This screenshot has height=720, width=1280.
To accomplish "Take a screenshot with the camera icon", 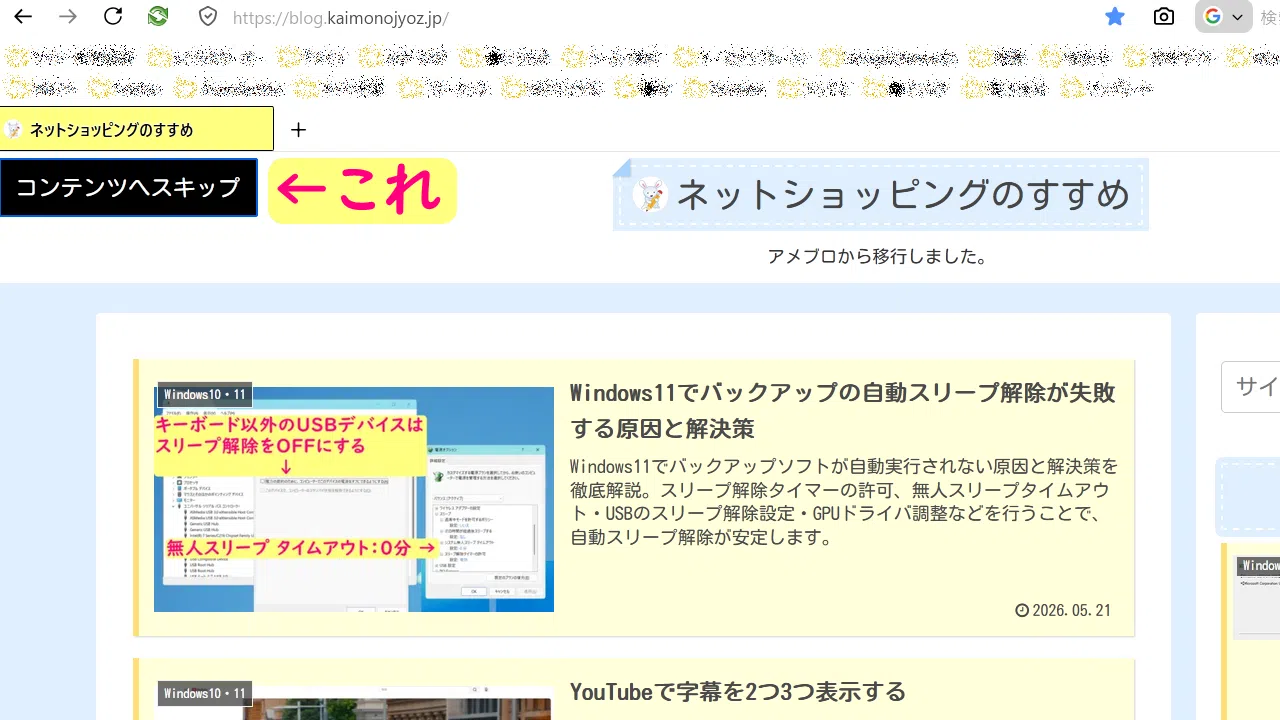I will pyautogui.click(x=1164, y=17).
